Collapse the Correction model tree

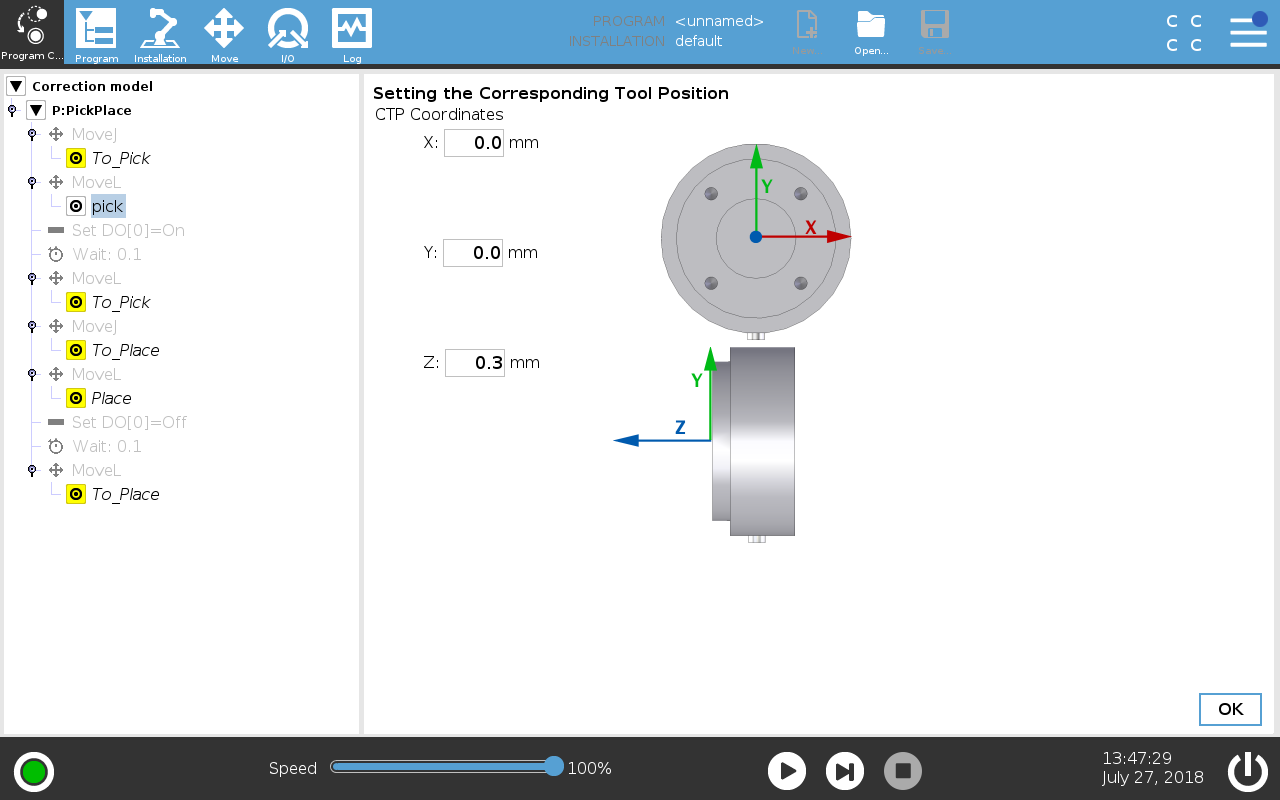[16, 86]
